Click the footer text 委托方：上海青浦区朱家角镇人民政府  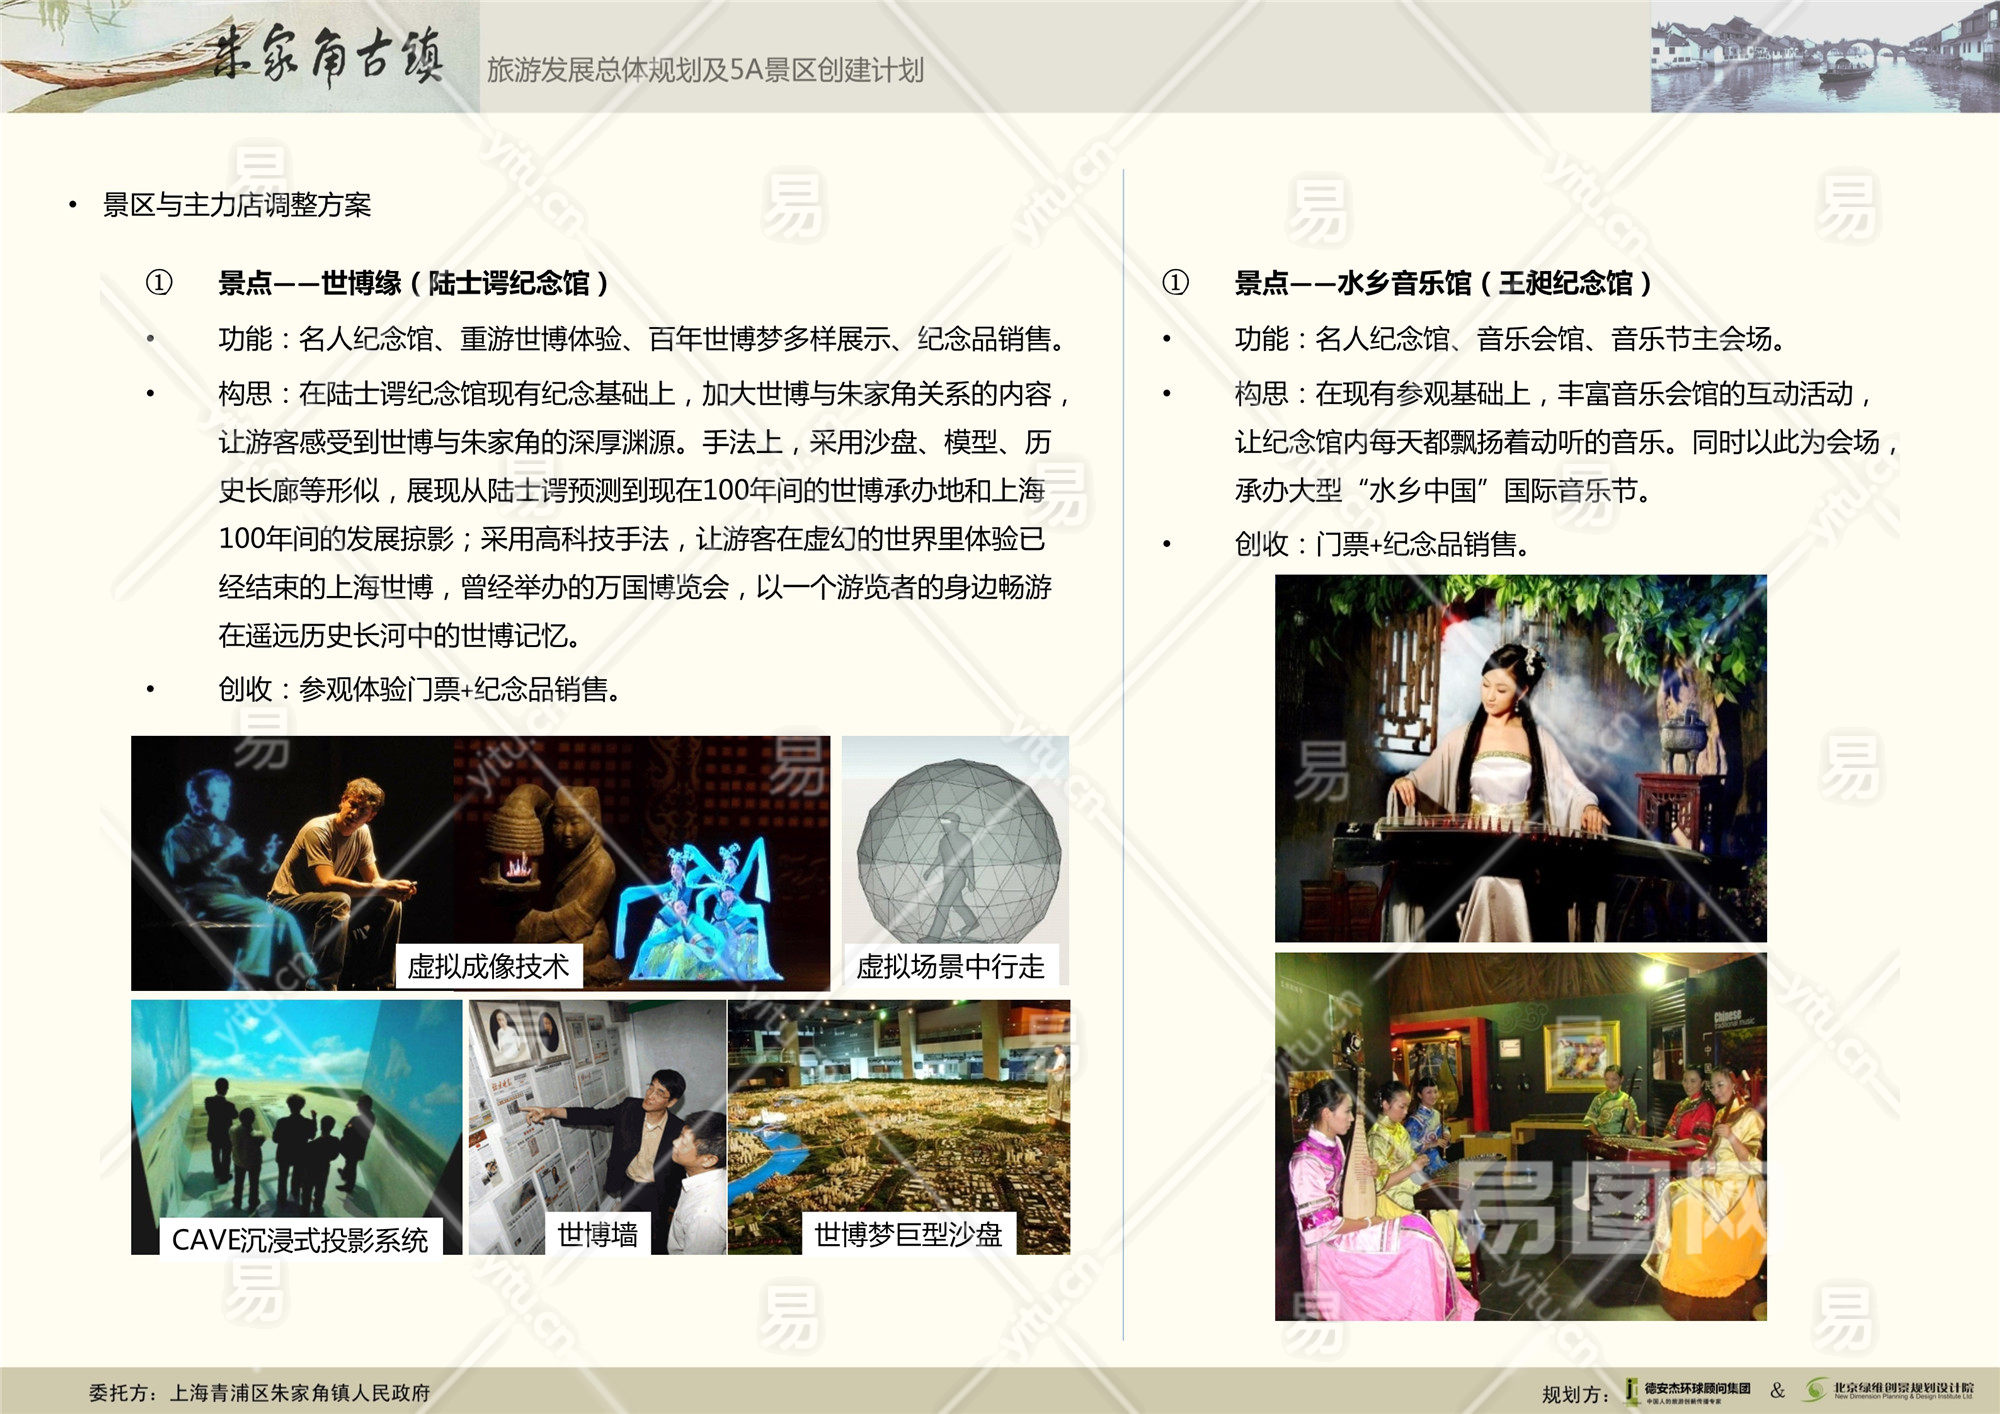(x=260, y=1393)
